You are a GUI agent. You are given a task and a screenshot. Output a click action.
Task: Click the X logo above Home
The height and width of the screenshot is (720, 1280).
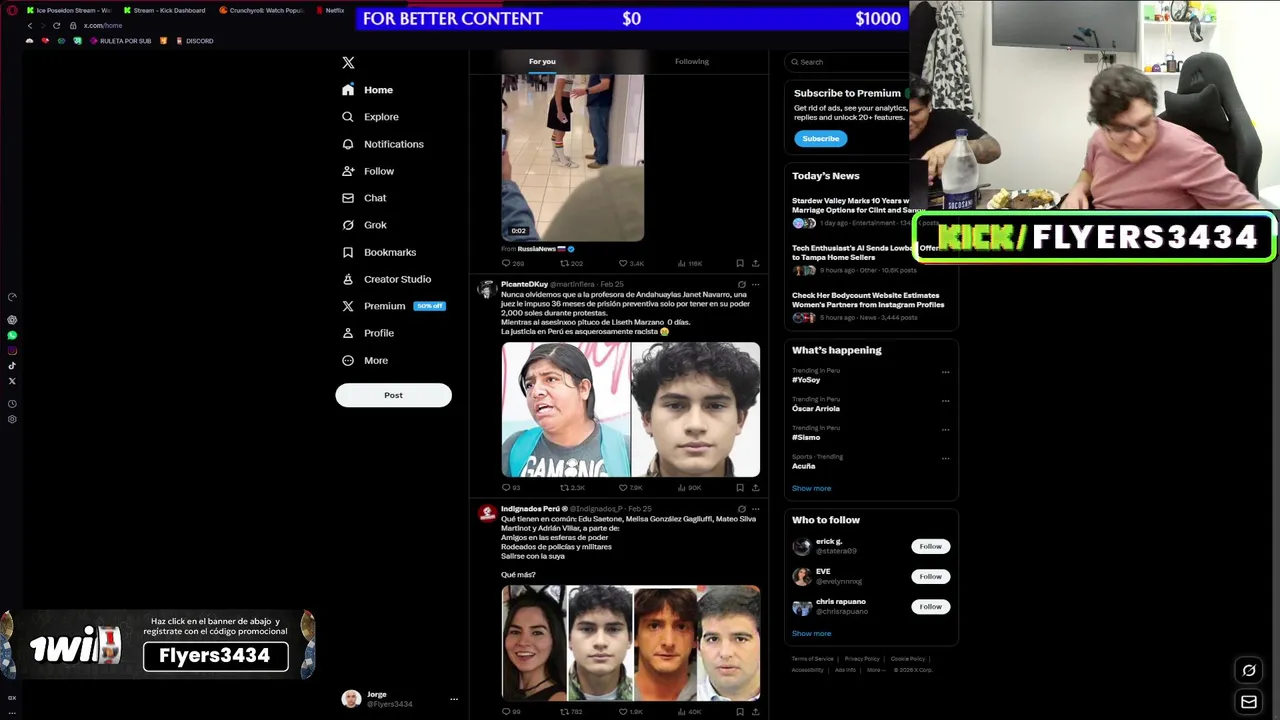348,62
